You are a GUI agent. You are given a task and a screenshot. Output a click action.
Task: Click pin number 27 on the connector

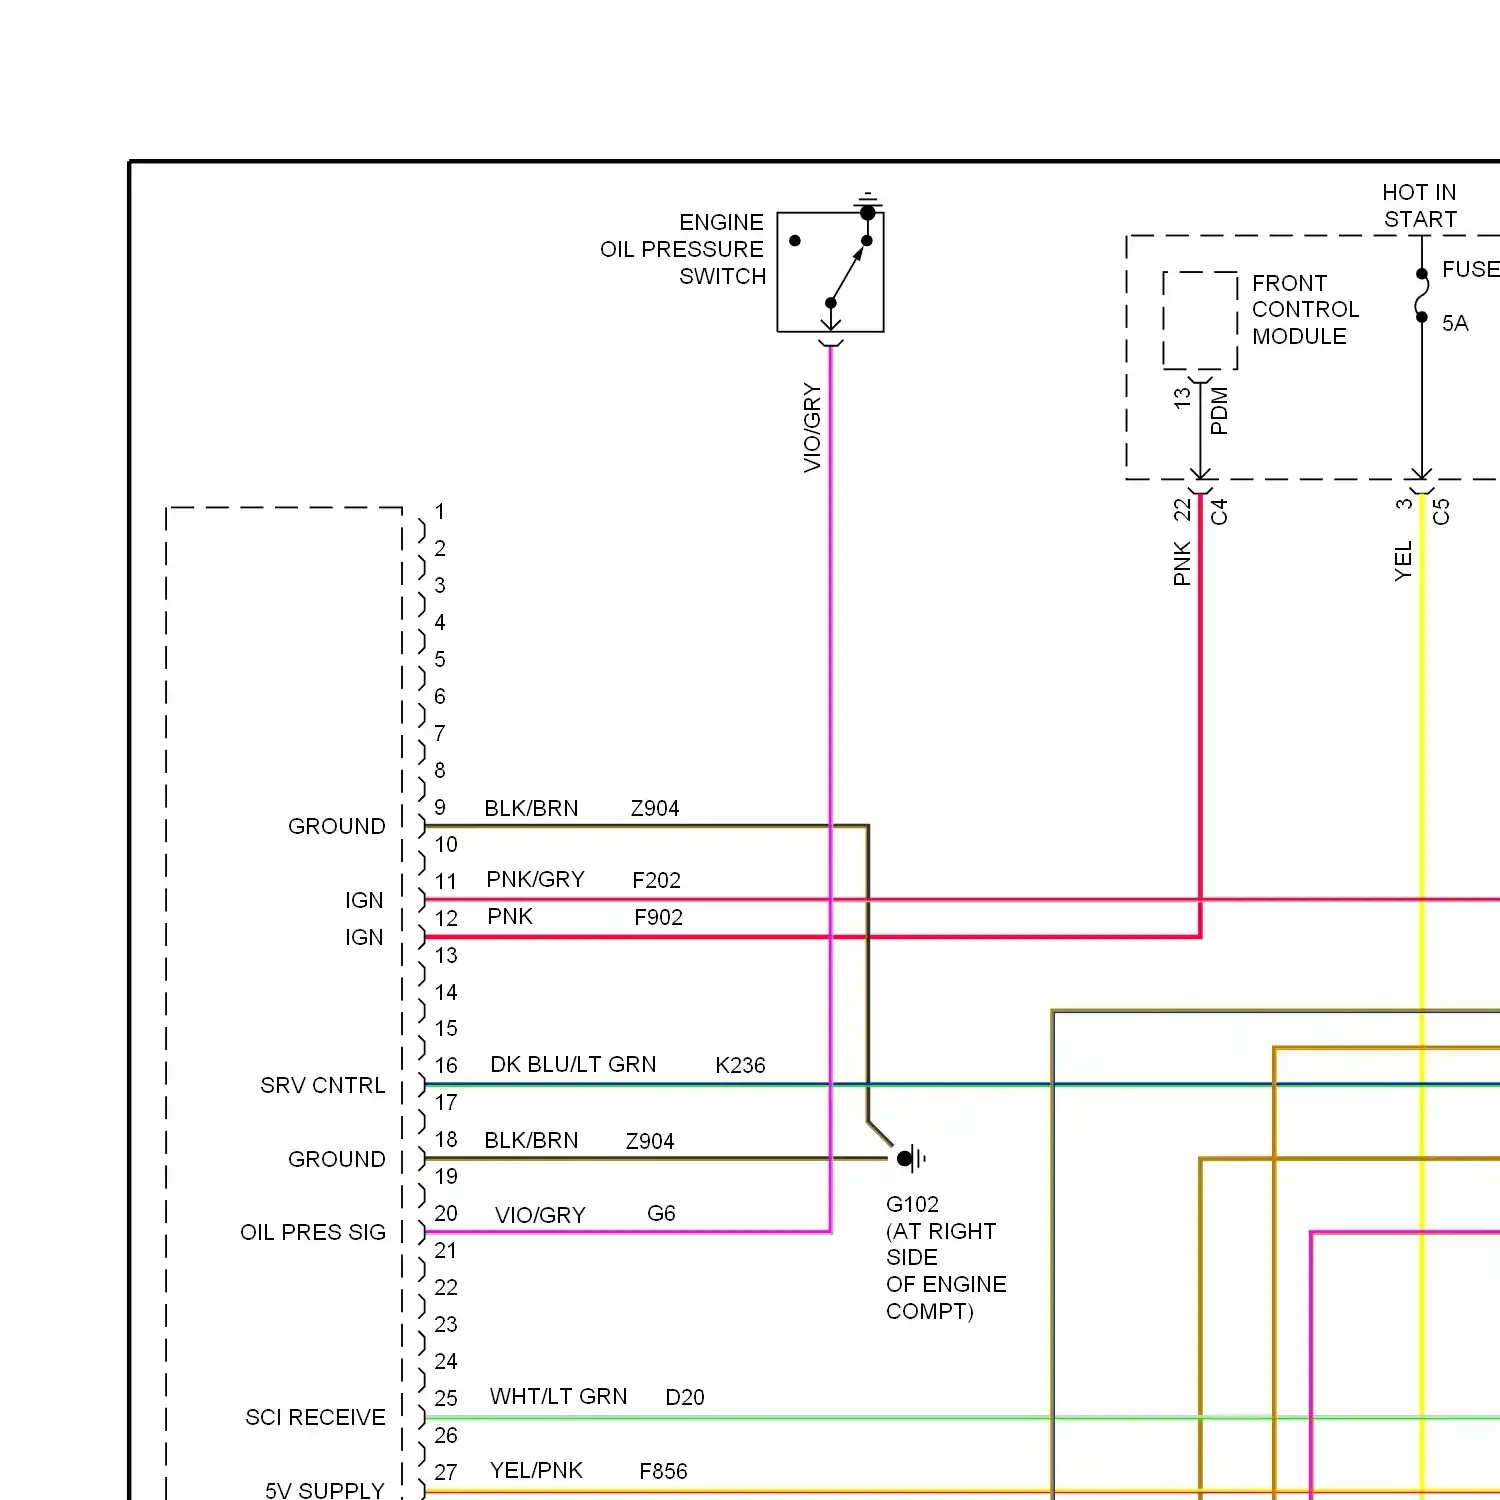click(446, 1472)
